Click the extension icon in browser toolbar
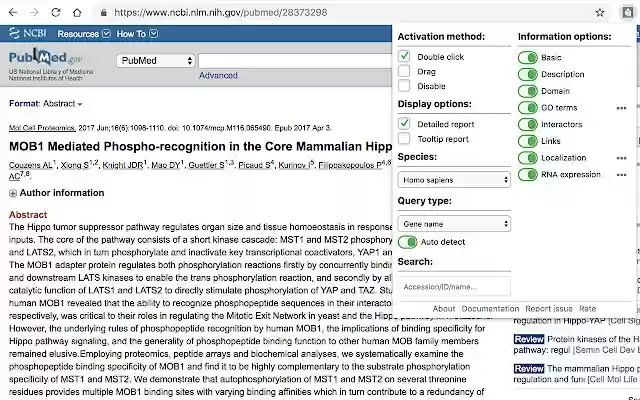The height and width of the screenshot is (400, 640). (x=627, y=13)
